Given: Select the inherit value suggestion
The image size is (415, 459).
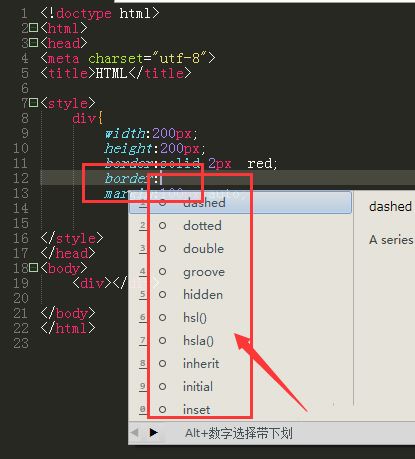Looking at the screenshot, I should click(240, 363).
